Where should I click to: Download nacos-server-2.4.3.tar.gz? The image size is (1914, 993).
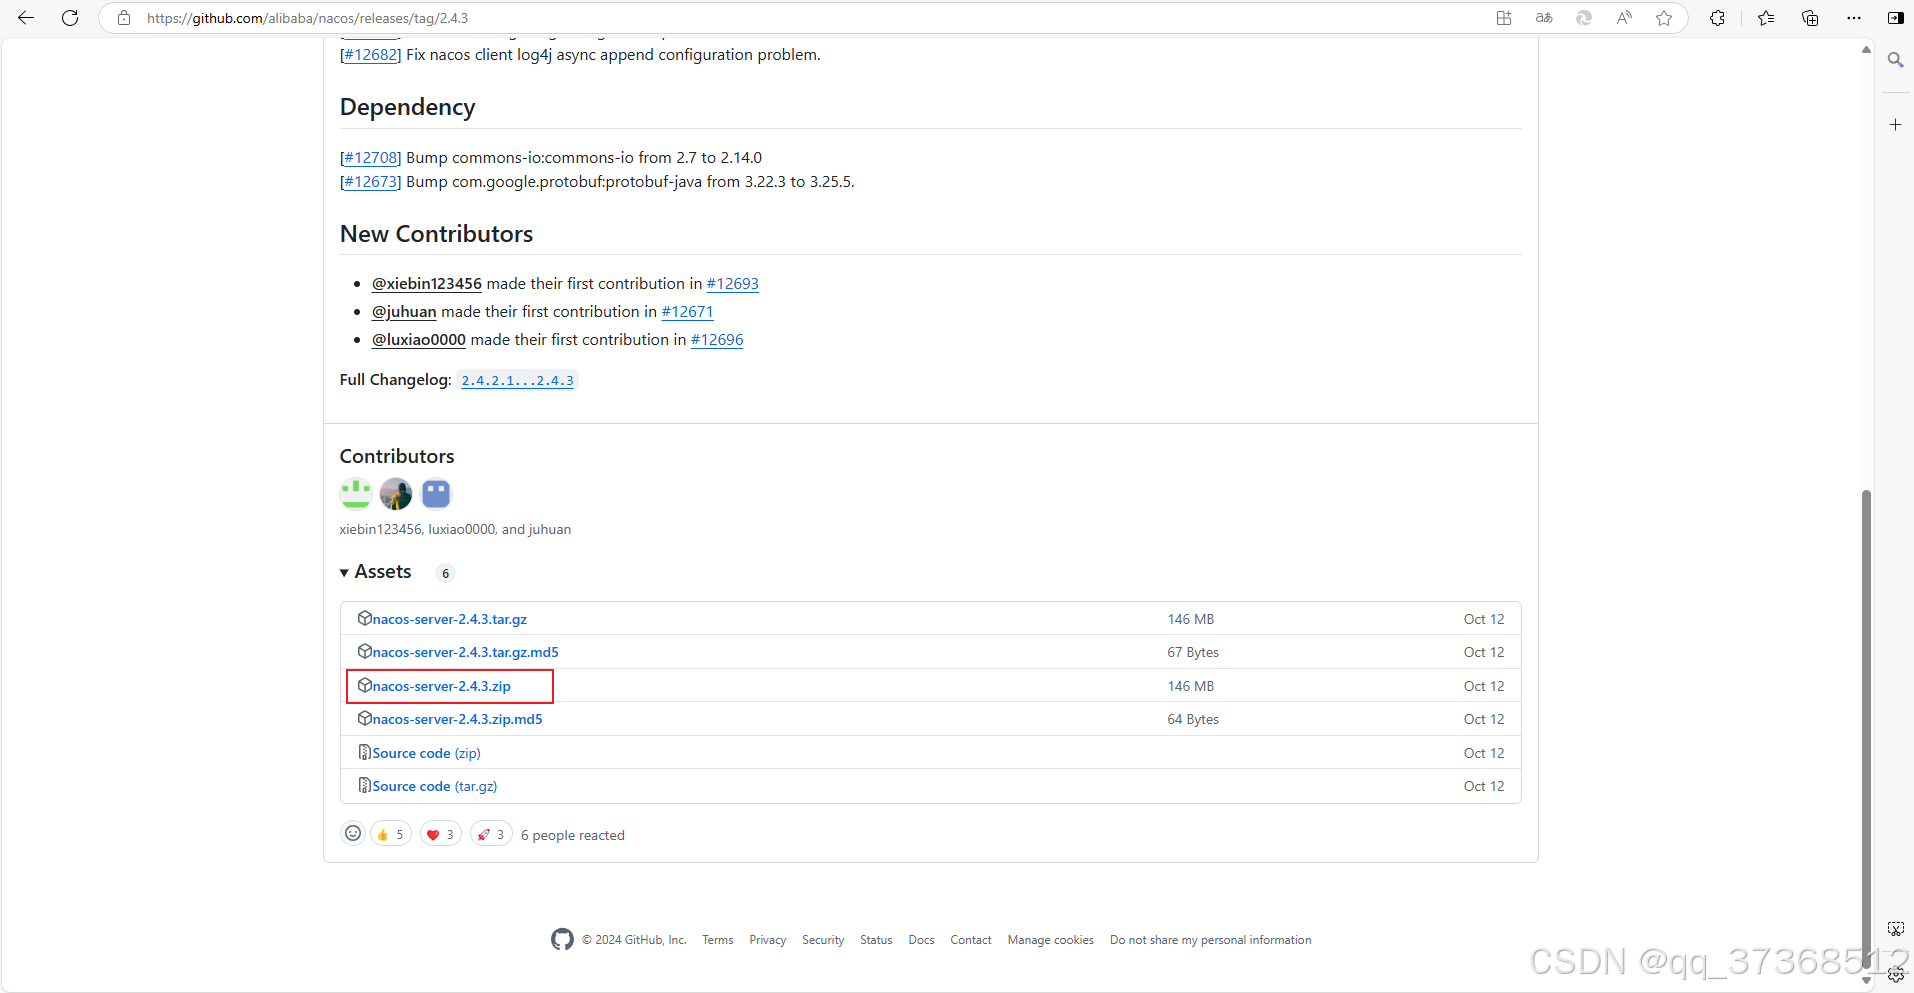[x=449, y=619]
